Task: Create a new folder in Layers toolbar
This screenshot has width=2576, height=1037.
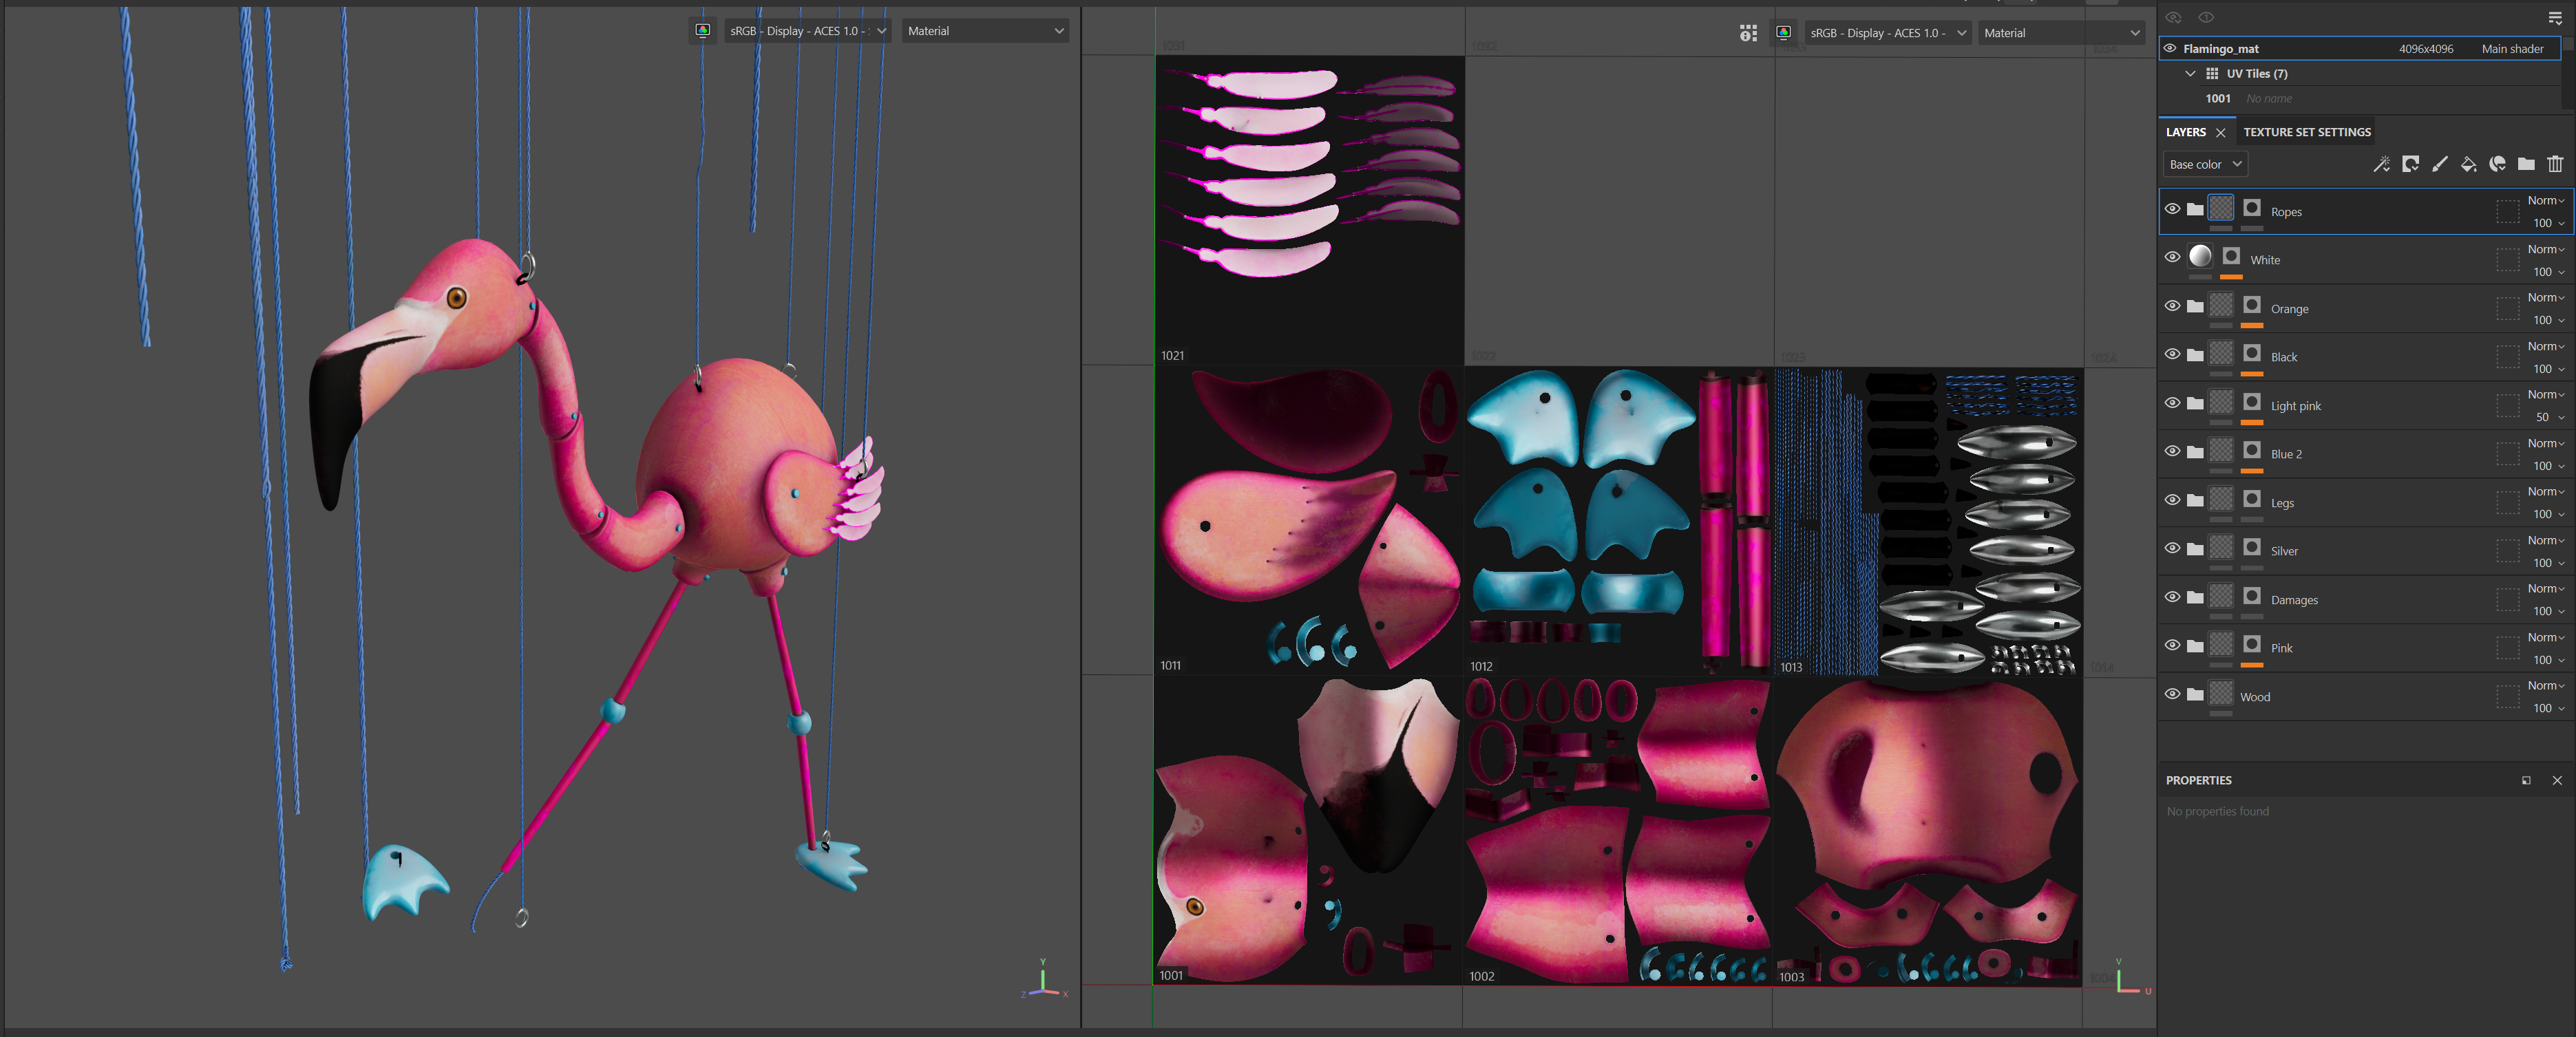Action: pos(2526,164)
